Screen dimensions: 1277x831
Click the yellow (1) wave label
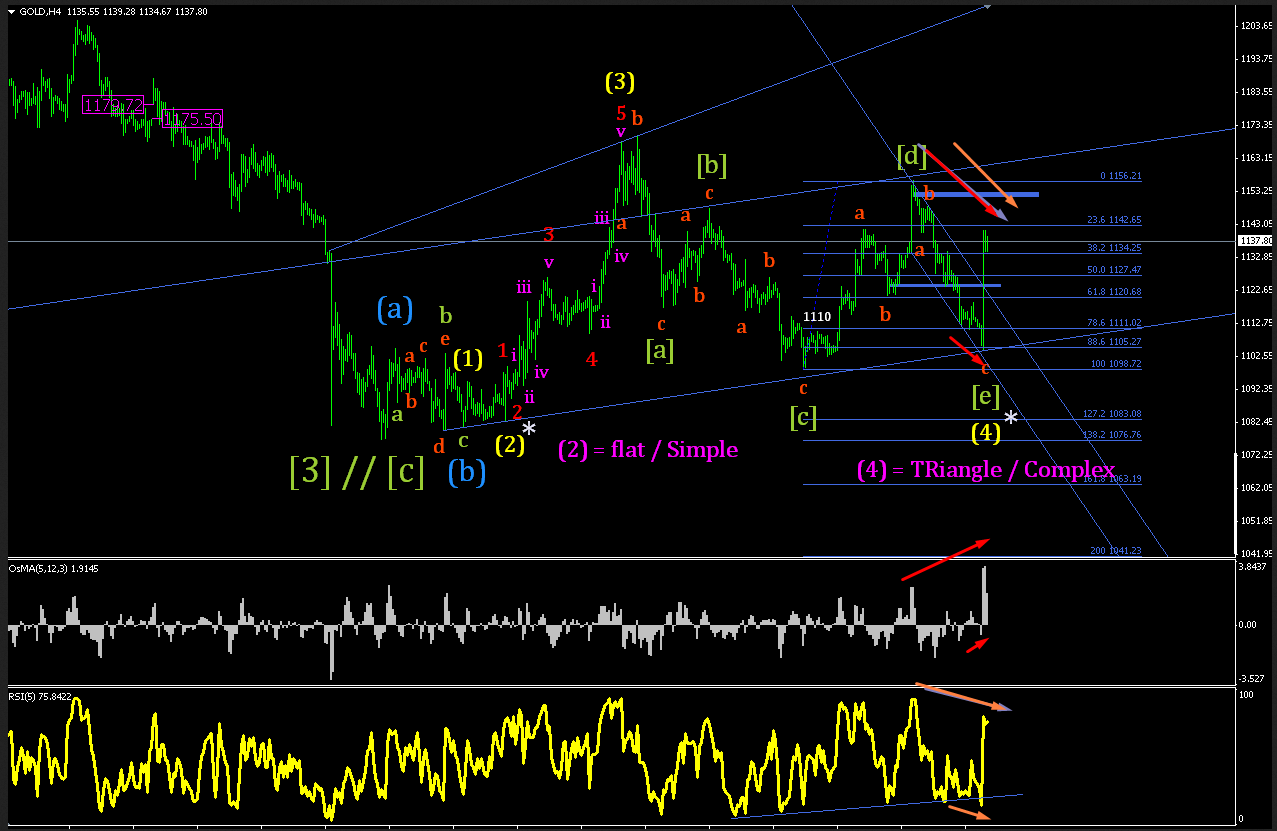468,358
